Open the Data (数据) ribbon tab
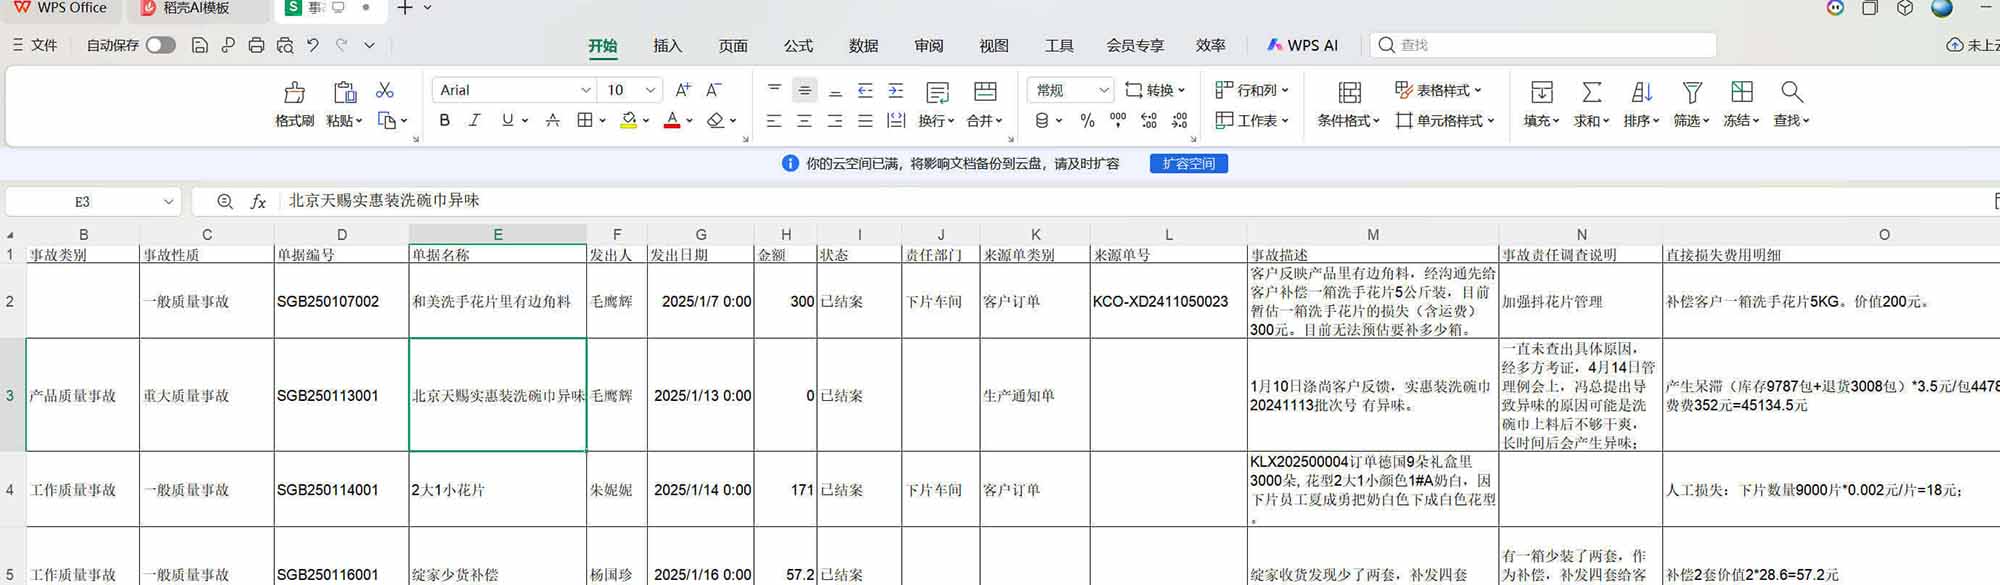This screenshot has height=585, width=2000. click(x=863, y=46)
